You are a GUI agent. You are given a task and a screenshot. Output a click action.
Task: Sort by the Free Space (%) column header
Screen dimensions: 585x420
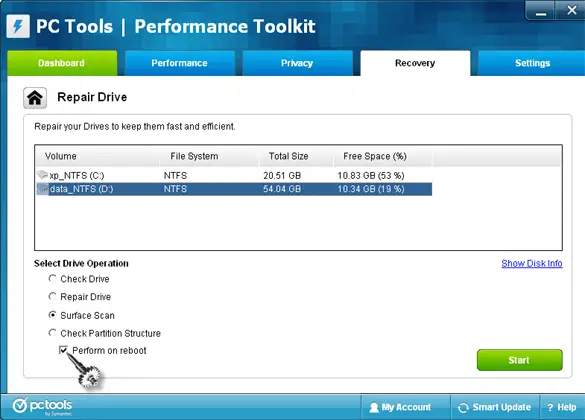click(x=383, y=156)
